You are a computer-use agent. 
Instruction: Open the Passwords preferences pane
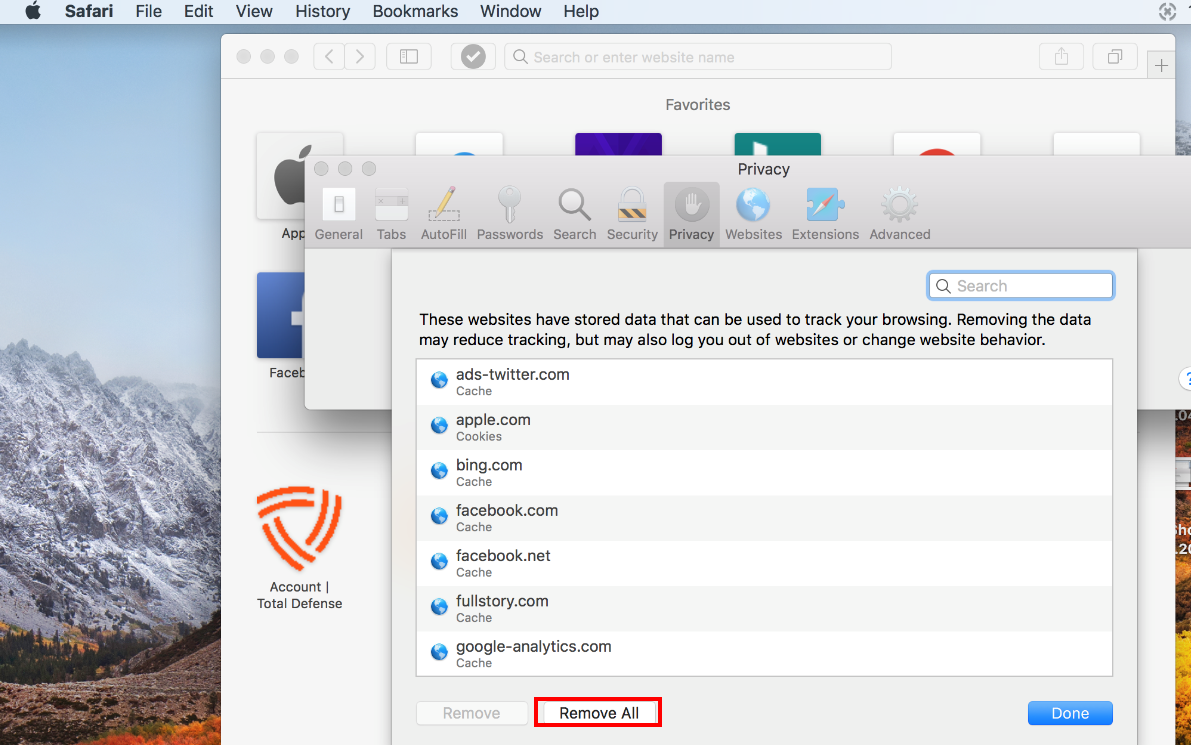[510, 214]
